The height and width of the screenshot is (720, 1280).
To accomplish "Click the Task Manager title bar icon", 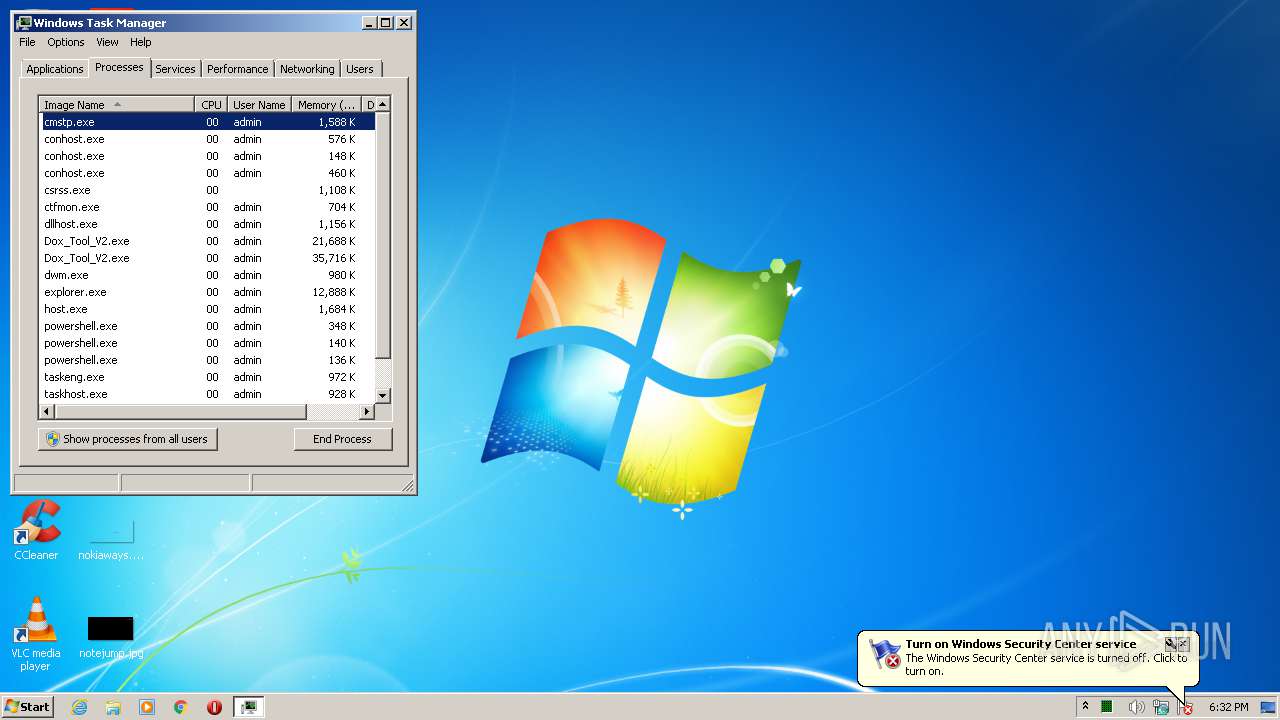I will point(24,22).
